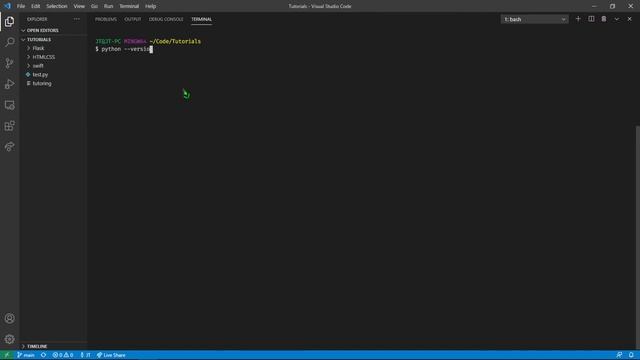Screen dimensions: 640x360
Task: Create a new terminal with plus icon
Action: pos(578,19)
